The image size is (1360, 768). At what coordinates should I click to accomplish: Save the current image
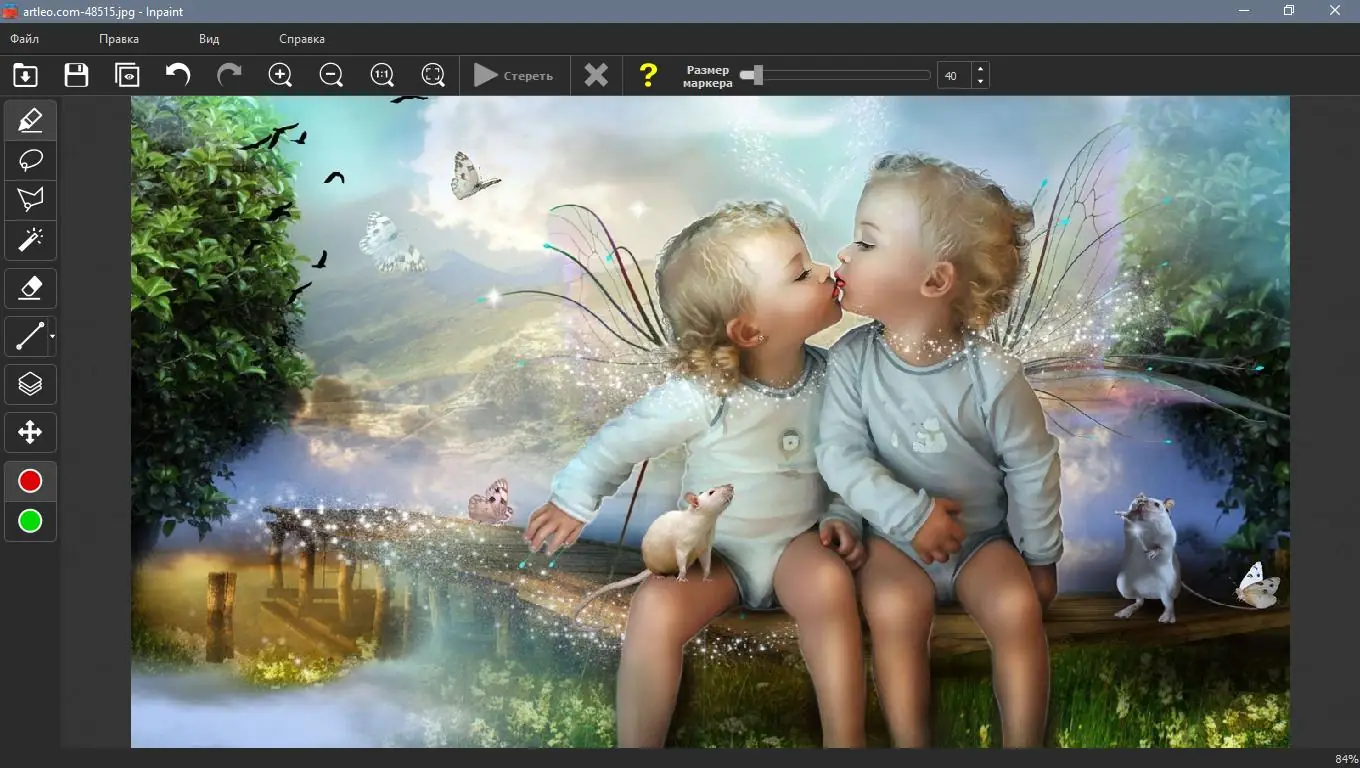coord(76,75)
